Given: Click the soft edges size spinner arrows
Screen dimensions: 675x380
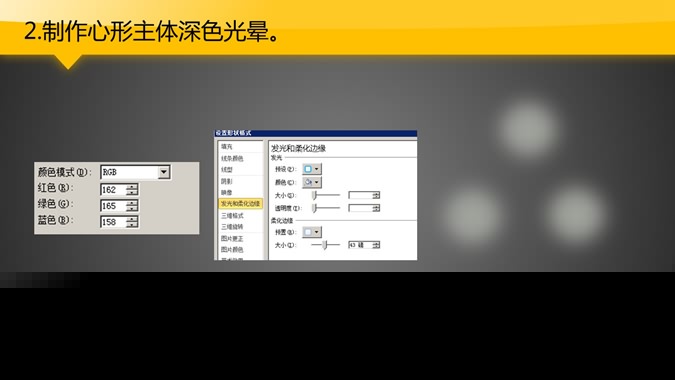Looking at the screenshot, I should tap(376, 245).
